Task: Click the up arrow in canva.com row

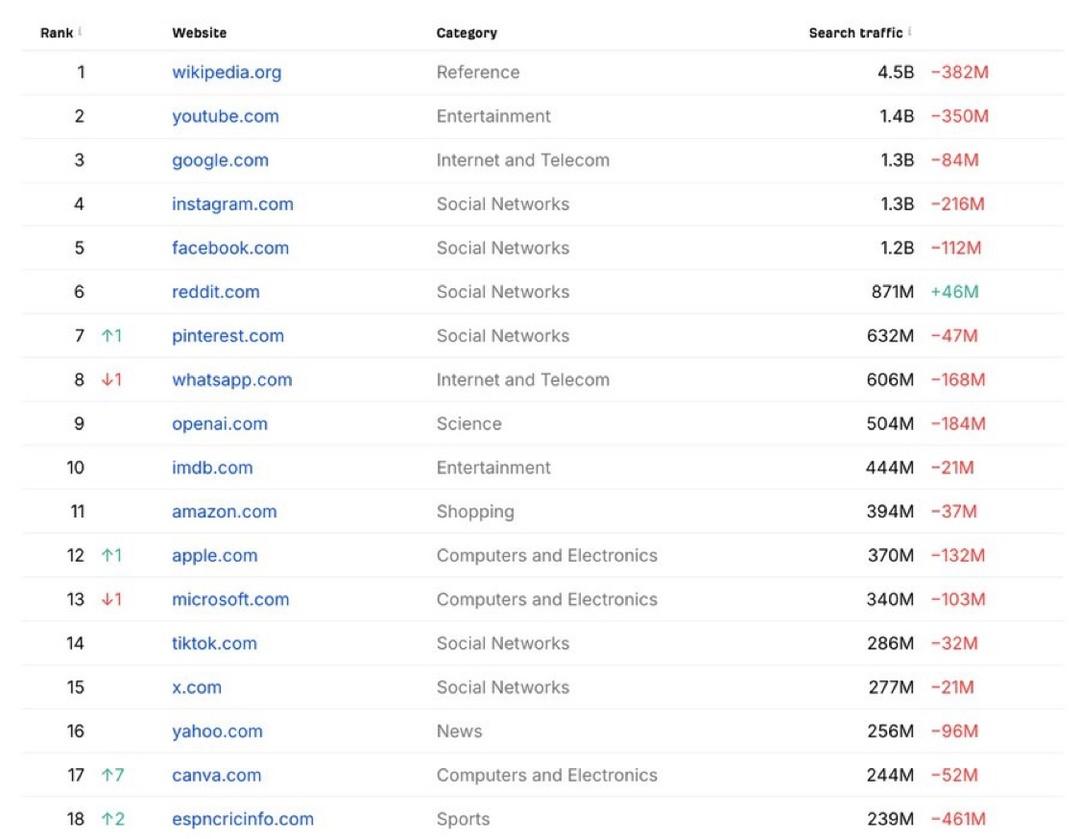Action: 107,776
